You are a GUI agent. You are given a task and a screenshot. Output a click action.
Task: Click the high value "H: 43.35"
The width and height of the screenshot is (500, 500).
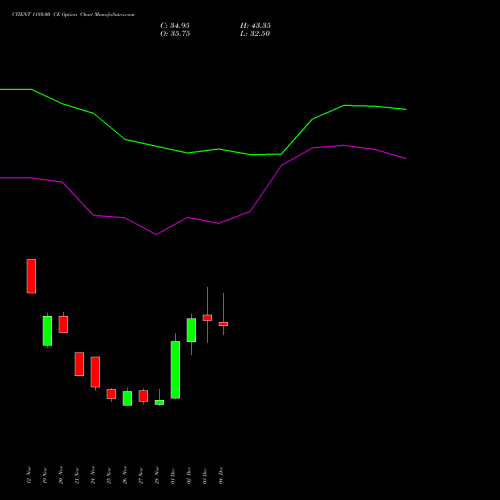[x=255, y=26]
